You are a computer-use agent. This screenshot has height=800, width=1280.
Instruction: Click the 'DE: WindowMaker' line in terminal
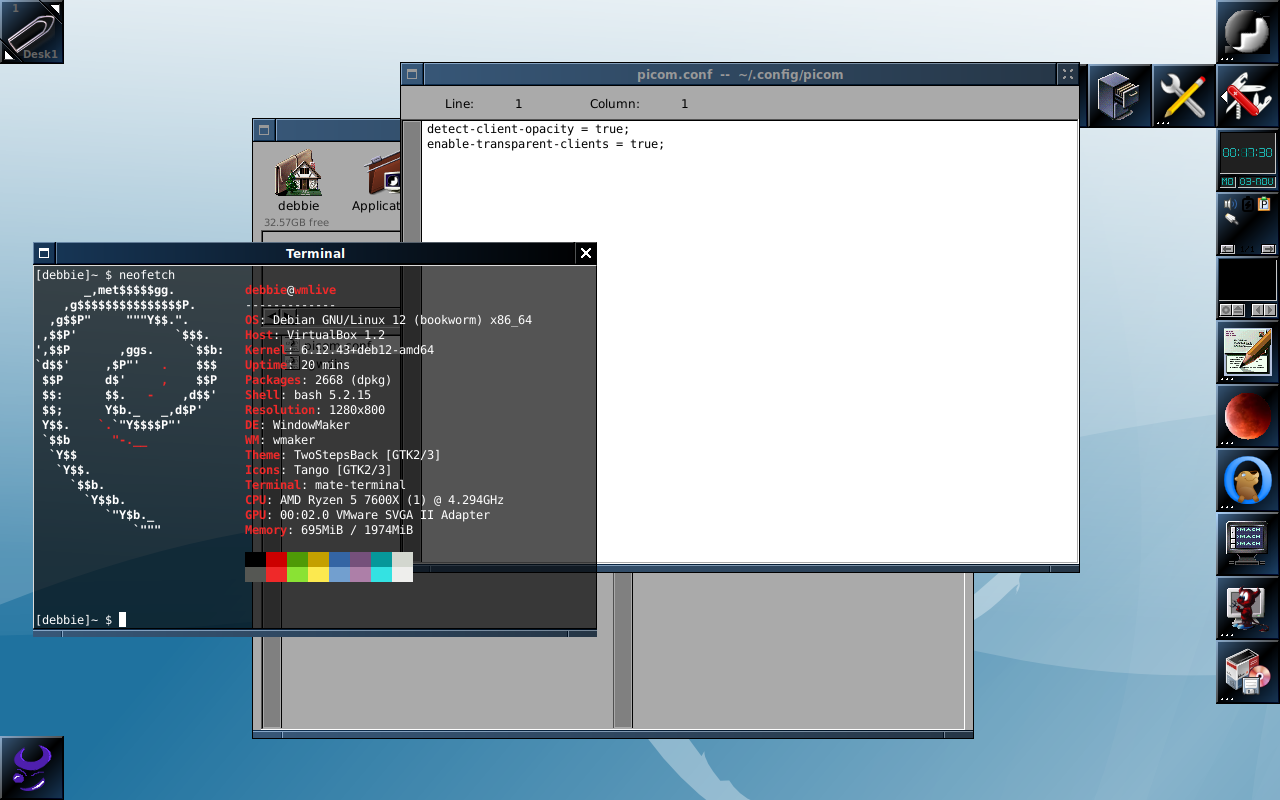point(297,425)
